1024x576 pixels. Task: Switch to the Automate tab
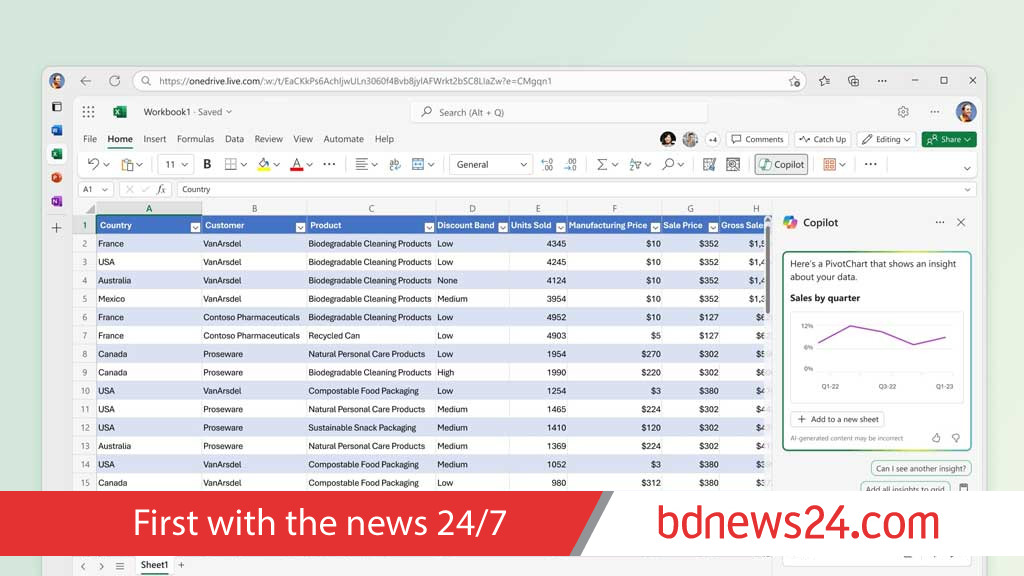(x=344, y=139)
